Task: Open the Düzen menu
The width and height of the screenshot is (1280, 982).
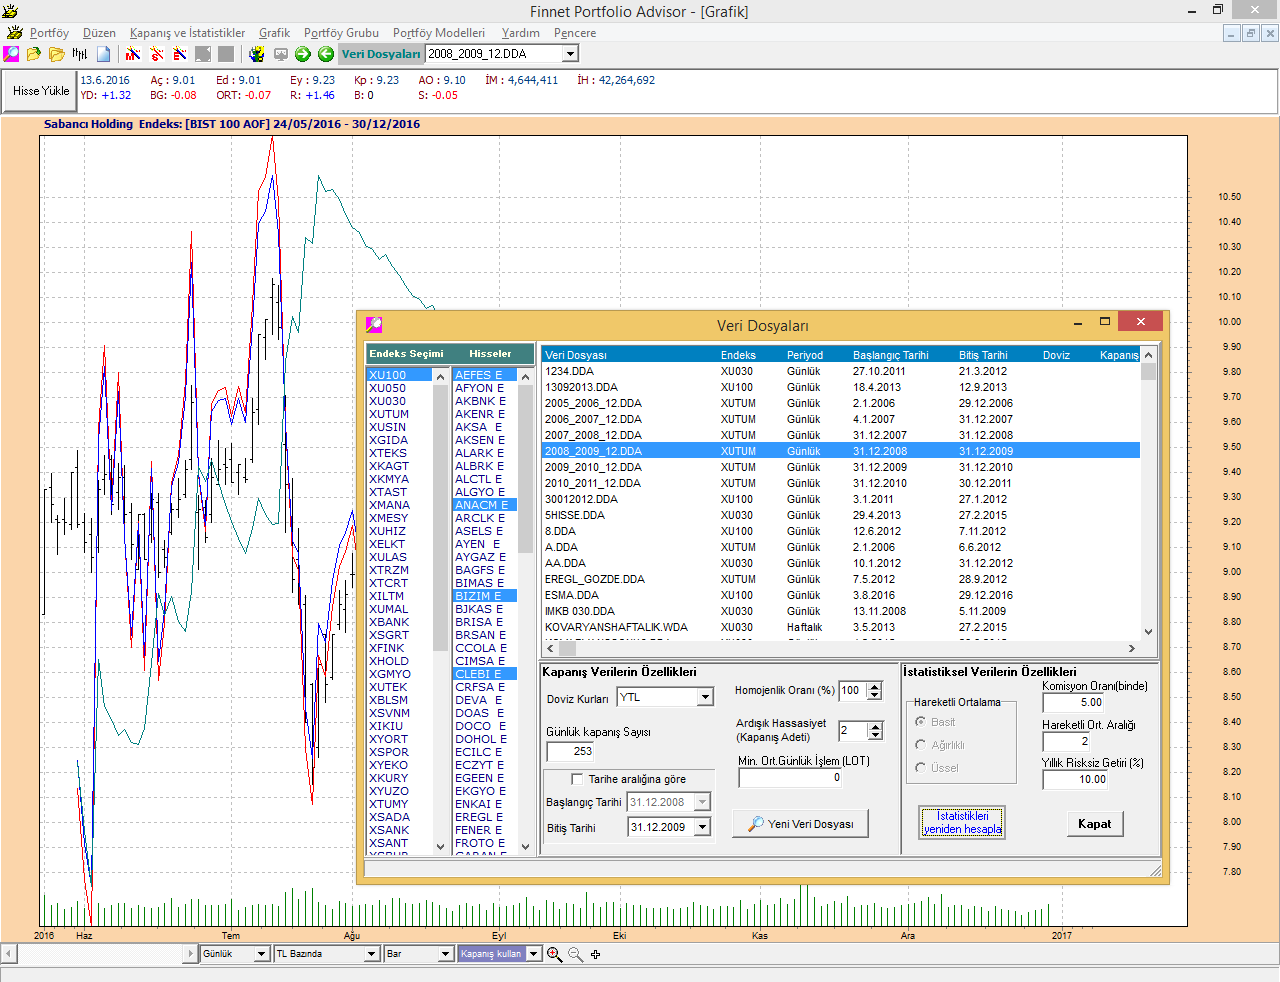Action: pos(99,33)
